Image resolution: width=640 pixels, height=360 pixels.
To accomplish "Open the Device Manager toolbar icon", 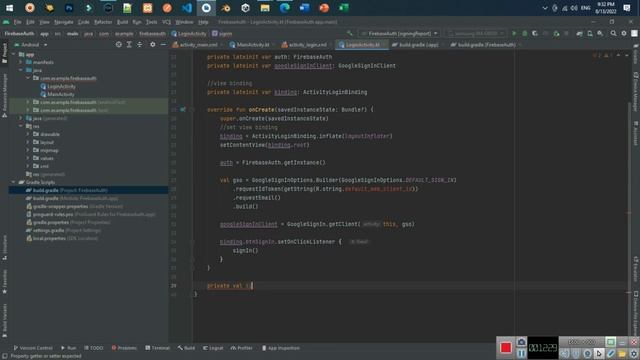I will click(x=590, y=33).
